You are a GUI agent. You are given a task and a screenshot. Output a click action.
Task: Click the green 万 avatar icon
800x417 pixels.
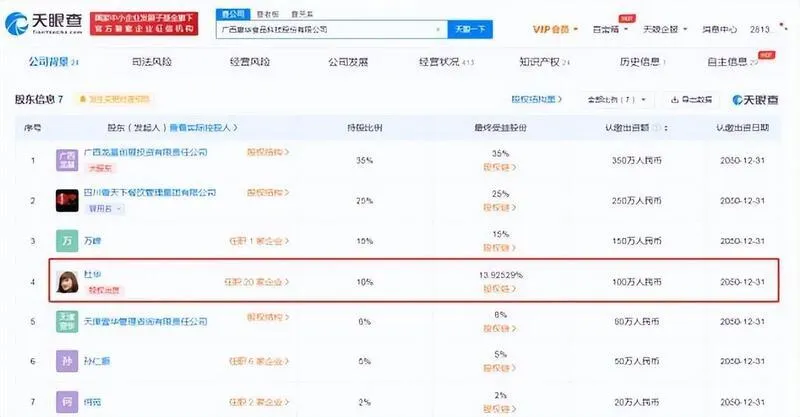(x=67, y=241)
